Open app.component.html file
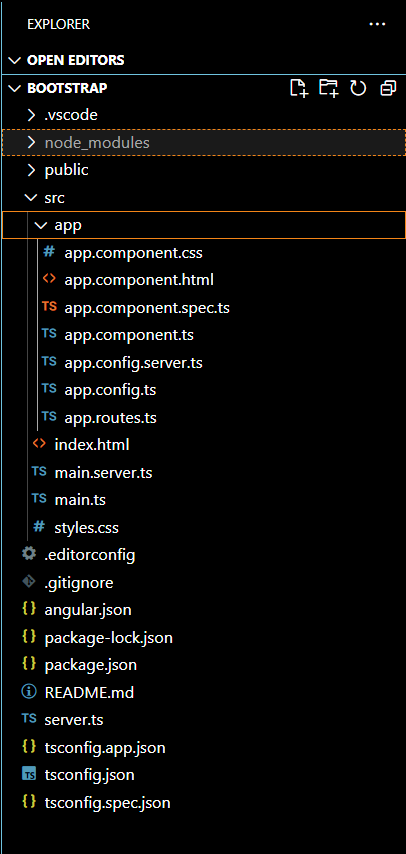Viewport: 406px width, 854px height. point(138,280)
